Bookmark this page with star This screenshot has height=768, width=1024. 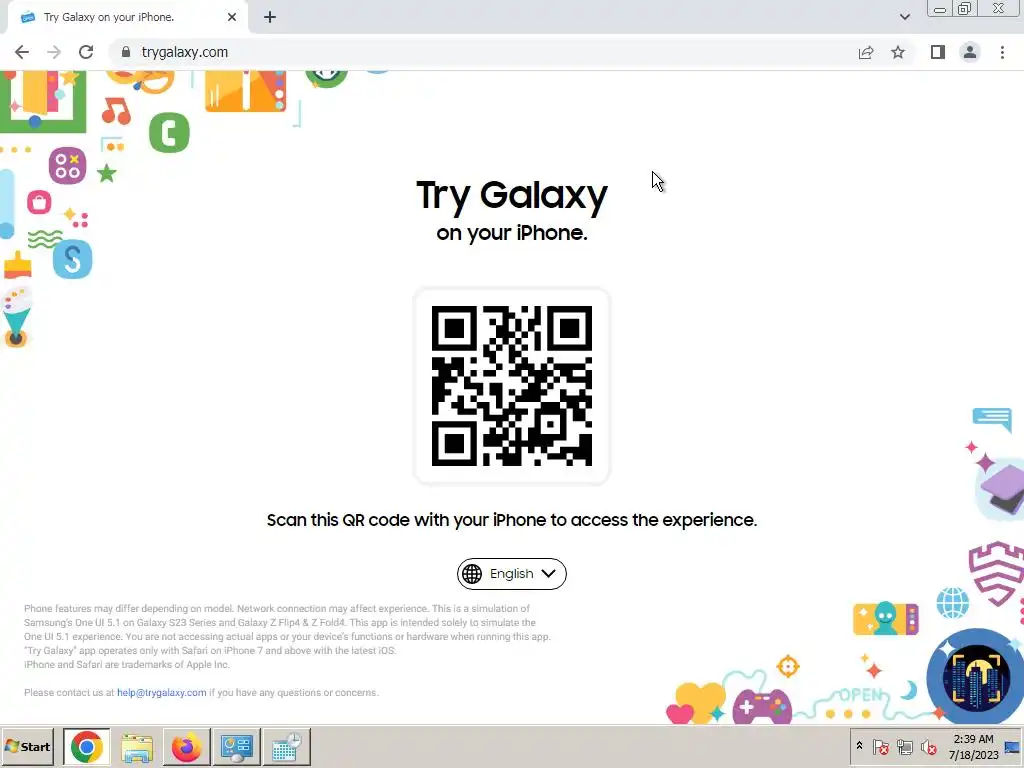pyautogui.click(x=898, y=52)
